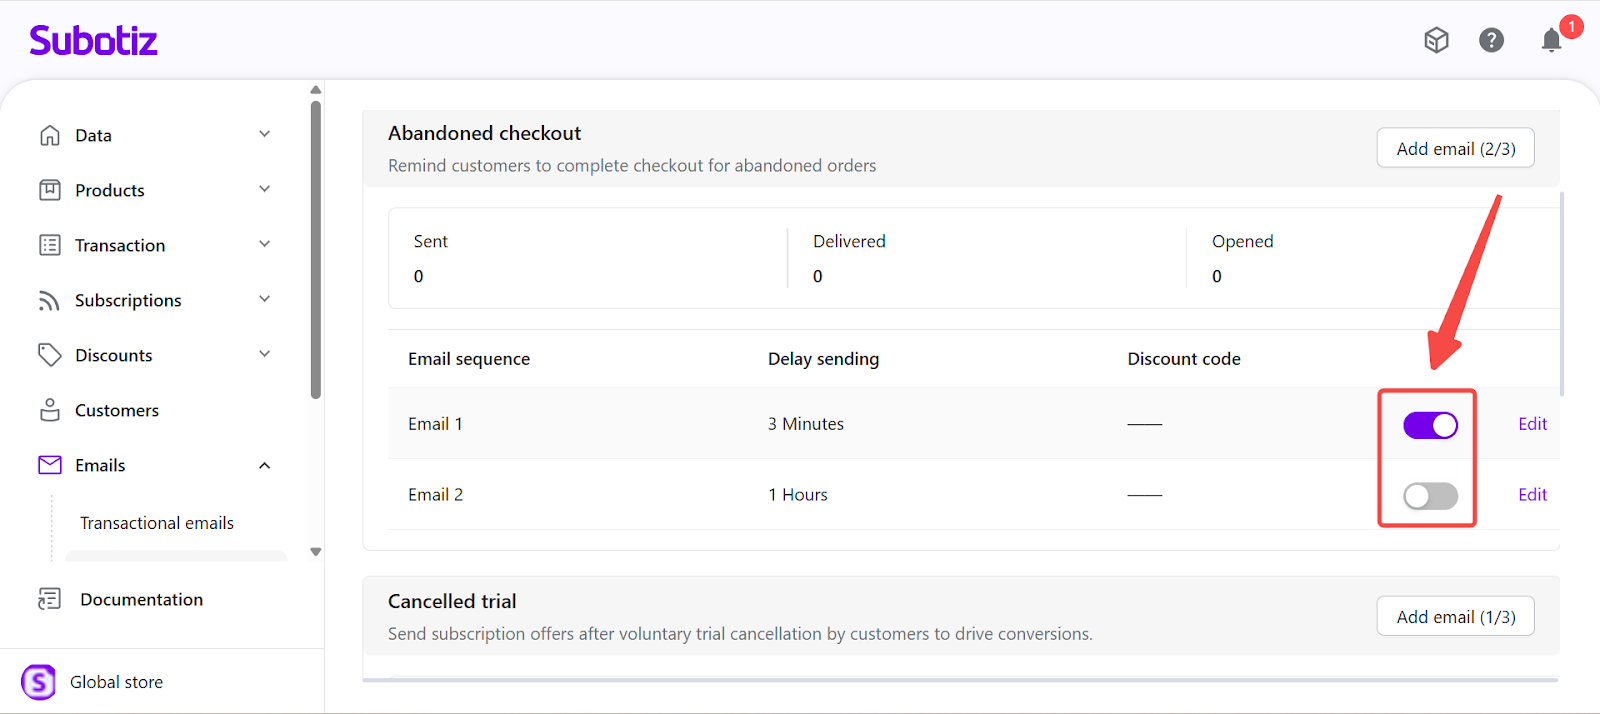Click the Subotiz logo
This screenshot has height=714, width=1600.
click(x=93, y=40)
